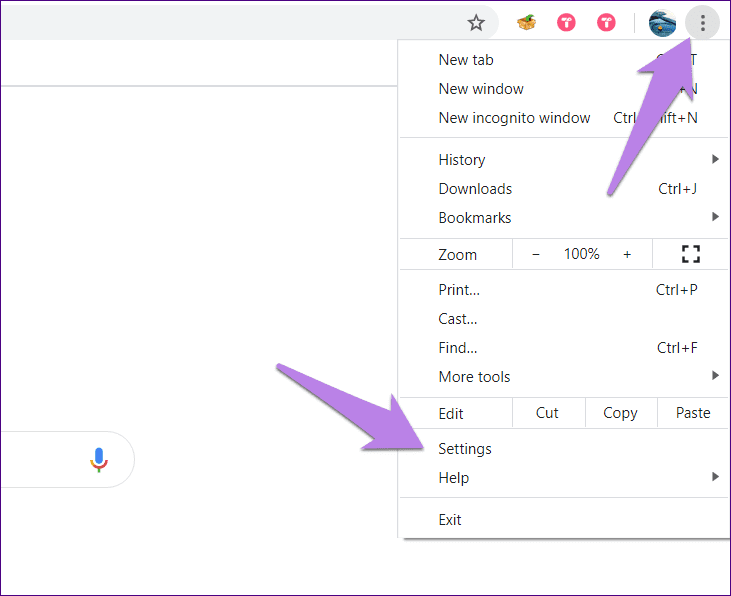Open the profile avatar picture
The height and width of the screenshot is (596, 731).
662,22
